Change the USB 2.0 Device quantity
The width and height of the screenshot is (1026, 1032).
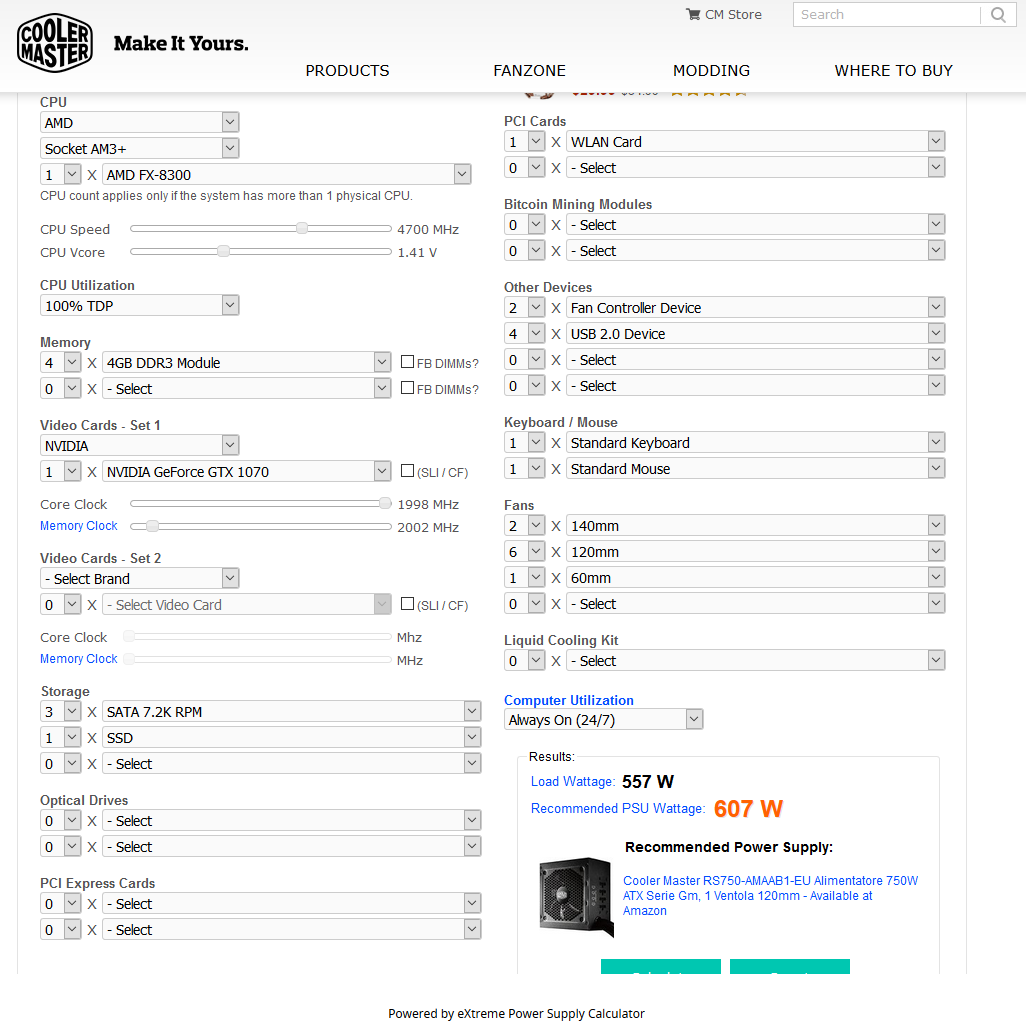tap(525, 334)
